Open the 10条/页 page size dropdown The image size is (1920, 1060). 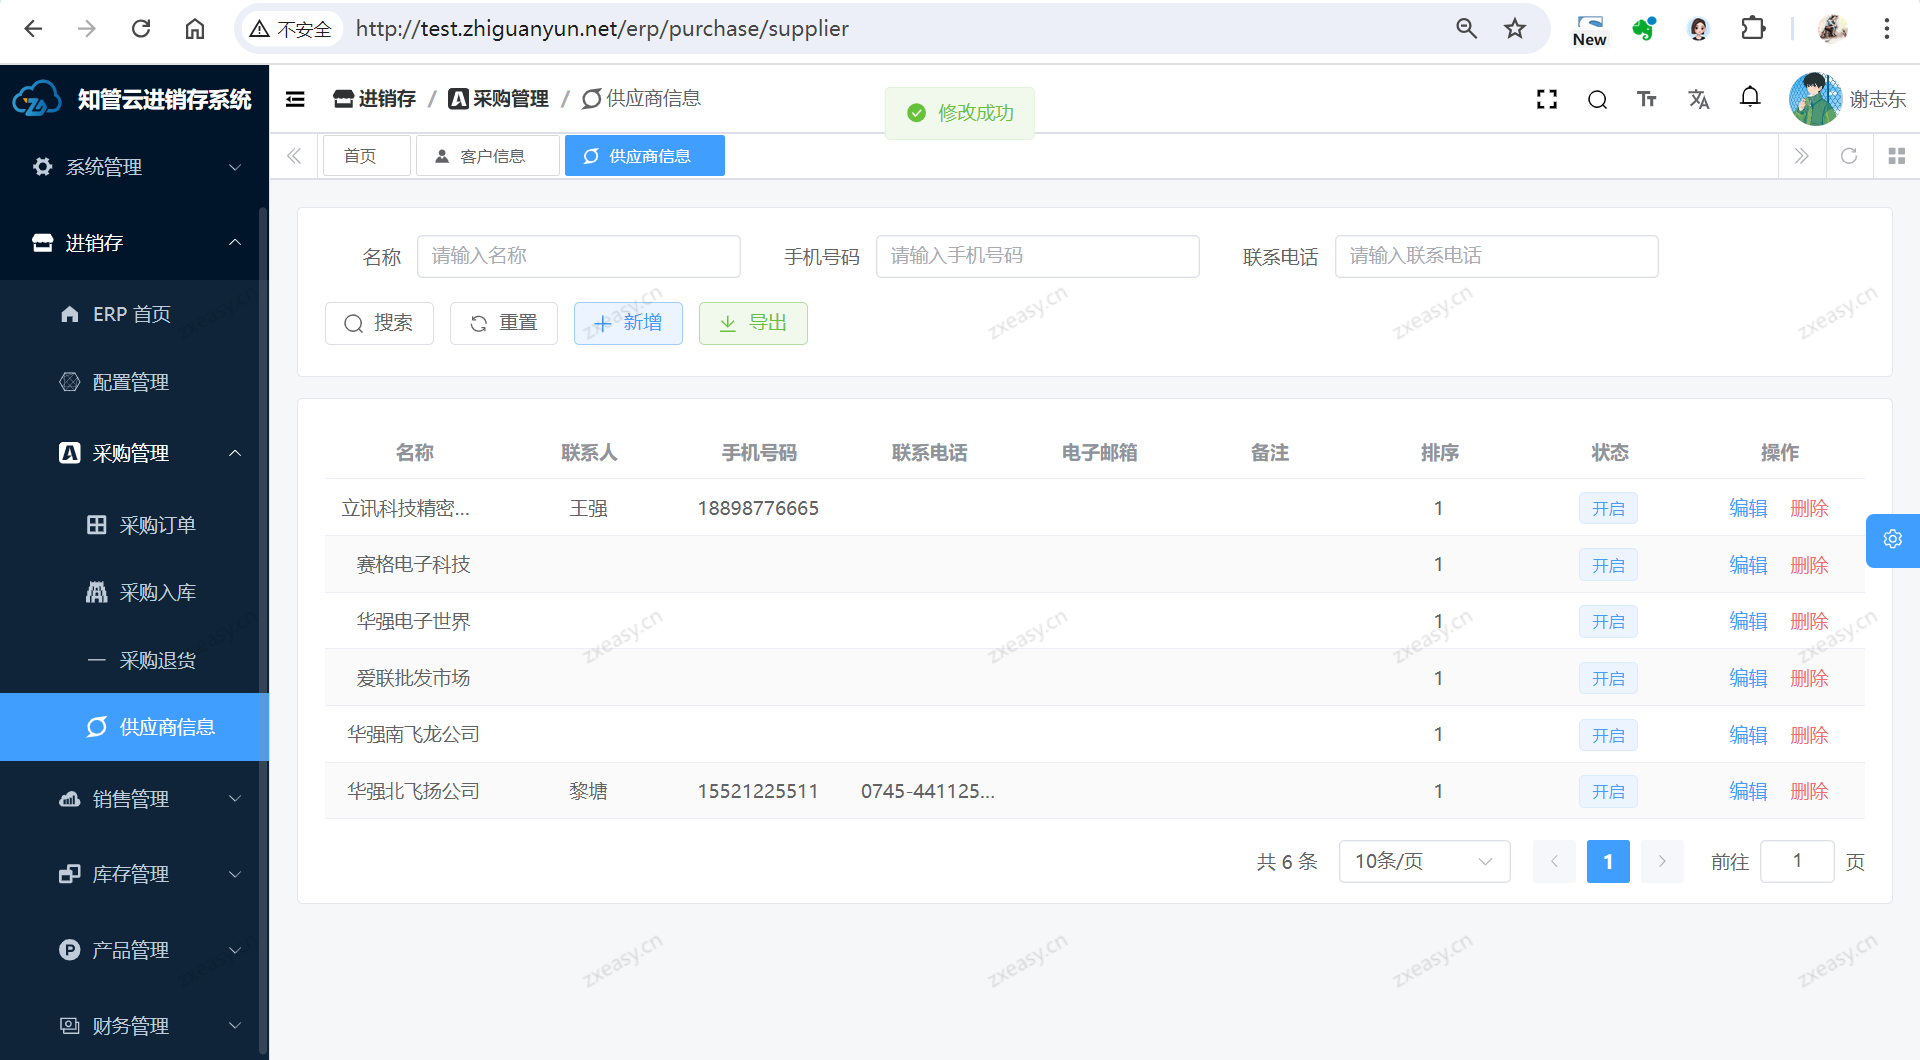[1423, 862]
